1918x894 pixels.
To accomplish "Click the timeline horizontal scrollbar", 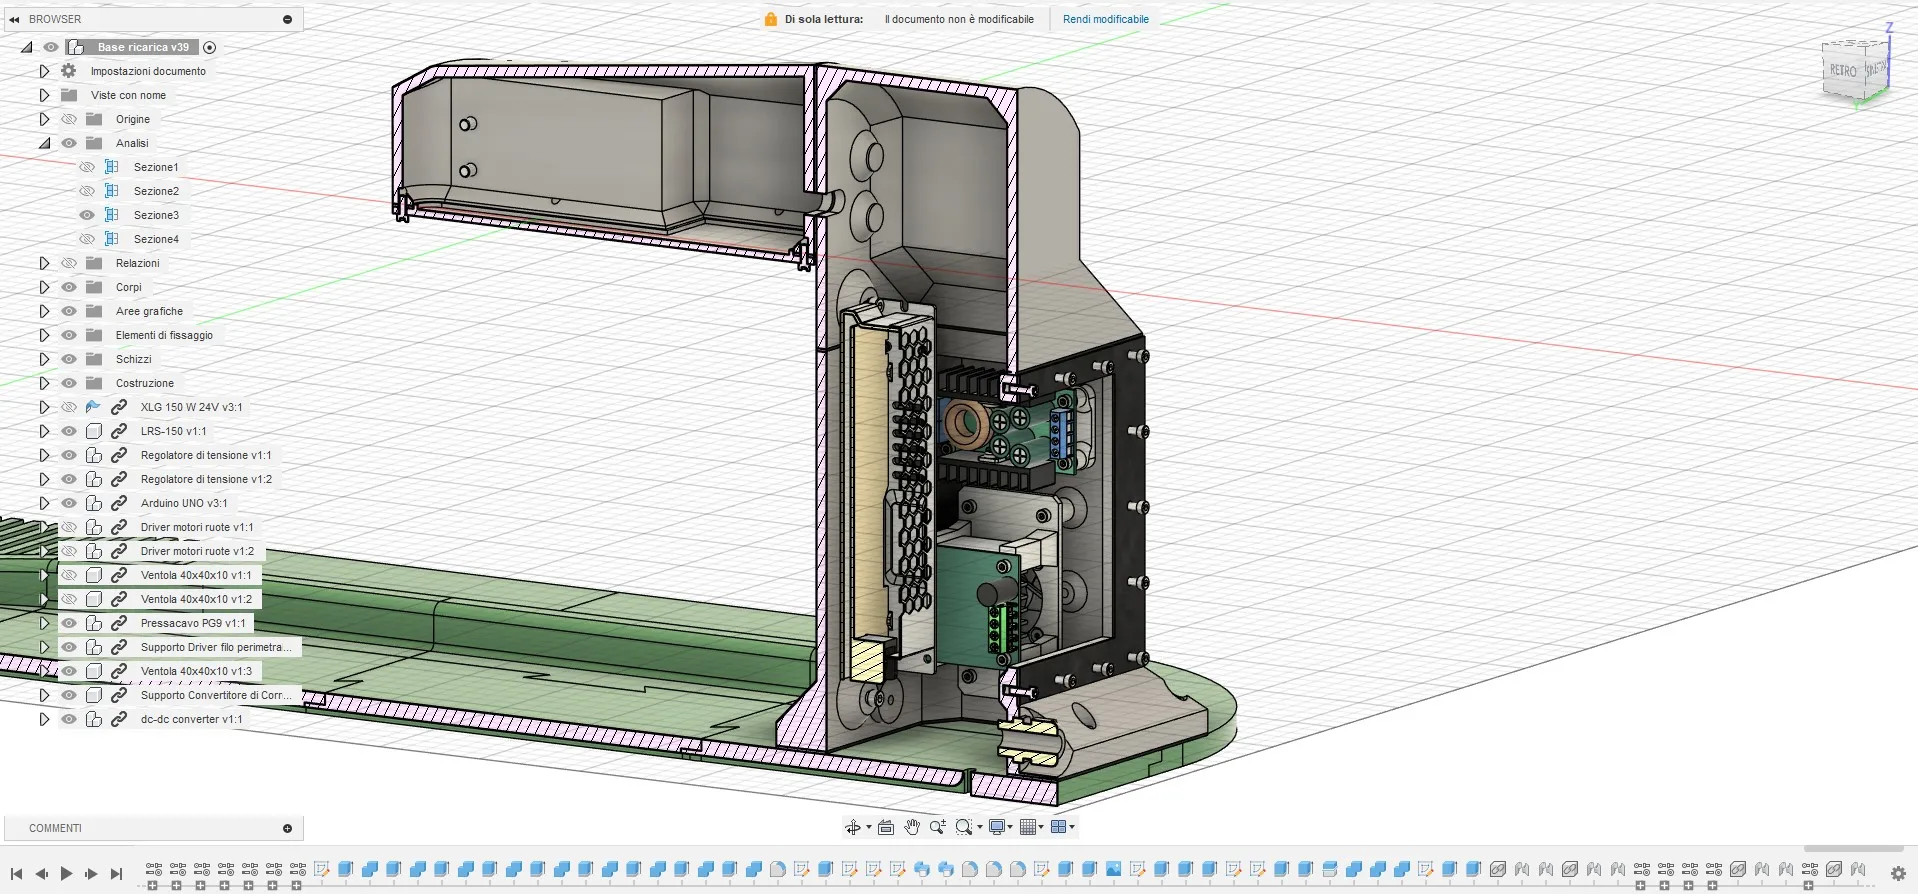I will pyautogui.click(x=1853, y=849).
